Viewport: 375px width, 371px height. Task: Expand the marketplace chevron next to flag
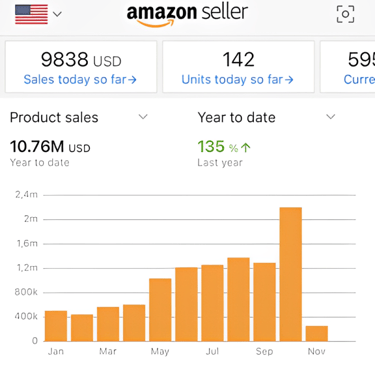pyautogui.click(x=57, y=14)
